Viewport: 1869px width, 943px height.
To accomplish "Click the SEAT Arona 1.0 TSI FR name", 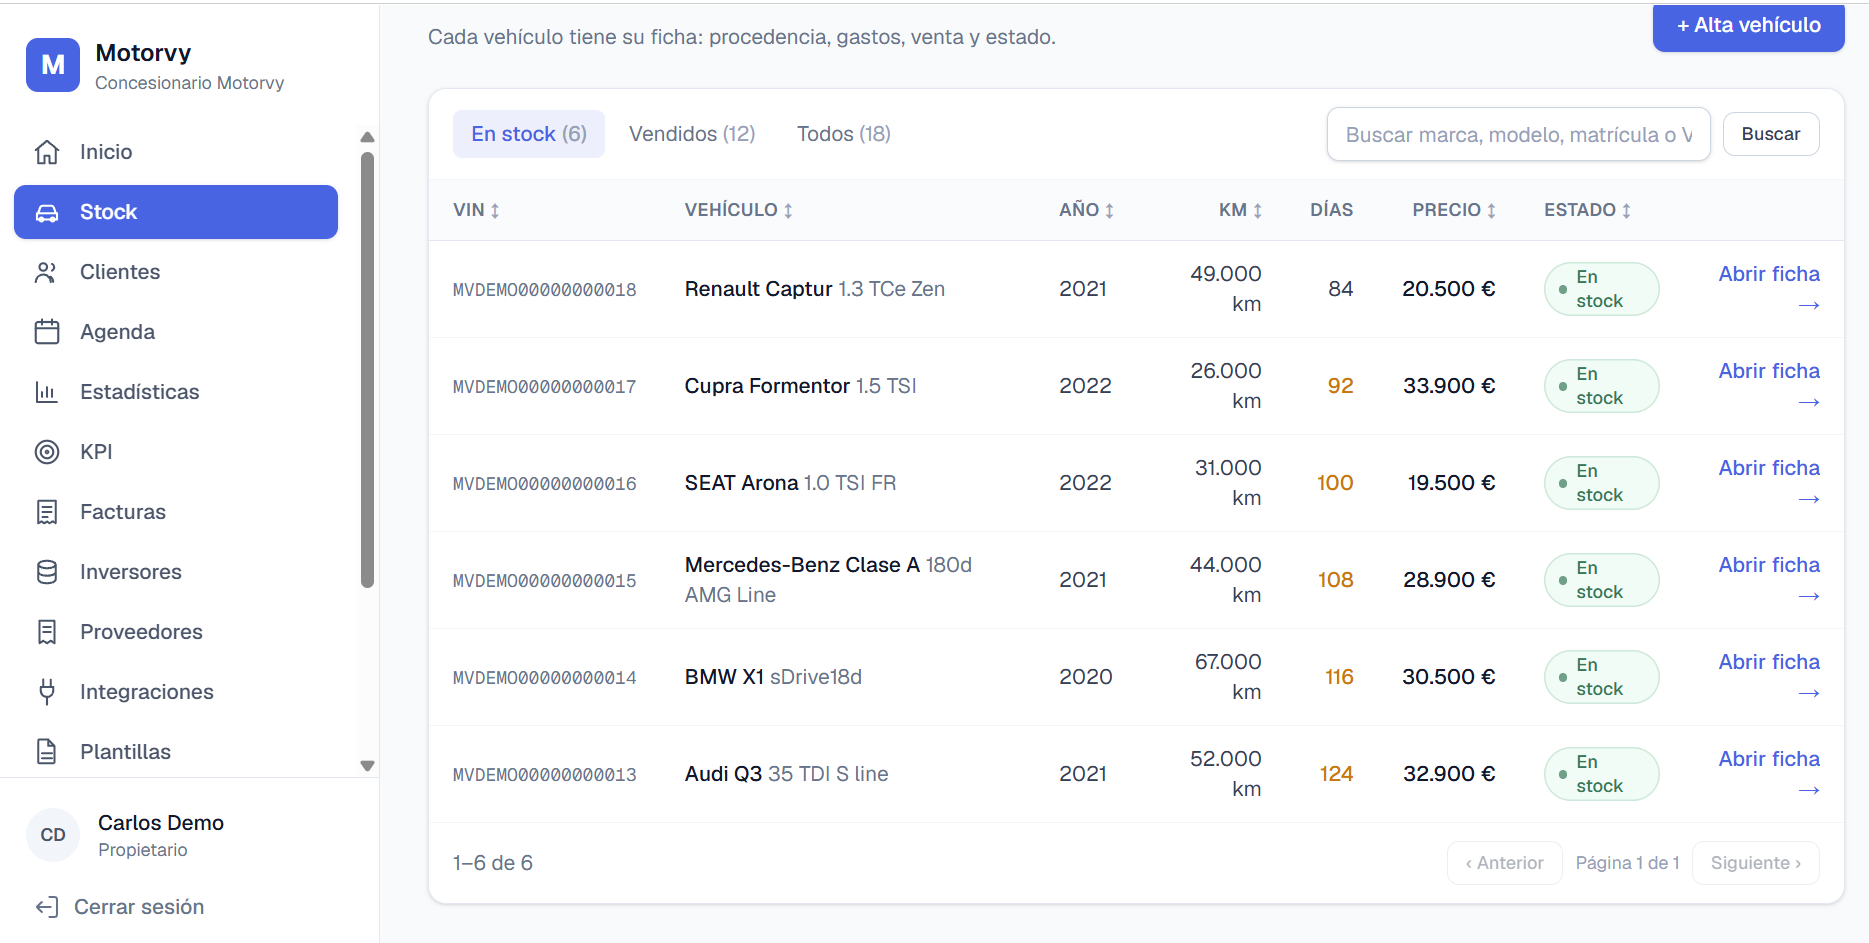I will pos(791,483).
